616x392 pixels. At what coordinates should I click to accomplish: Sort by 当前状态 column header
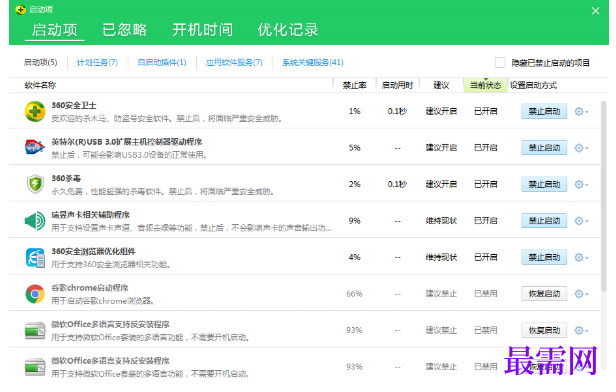486,85
